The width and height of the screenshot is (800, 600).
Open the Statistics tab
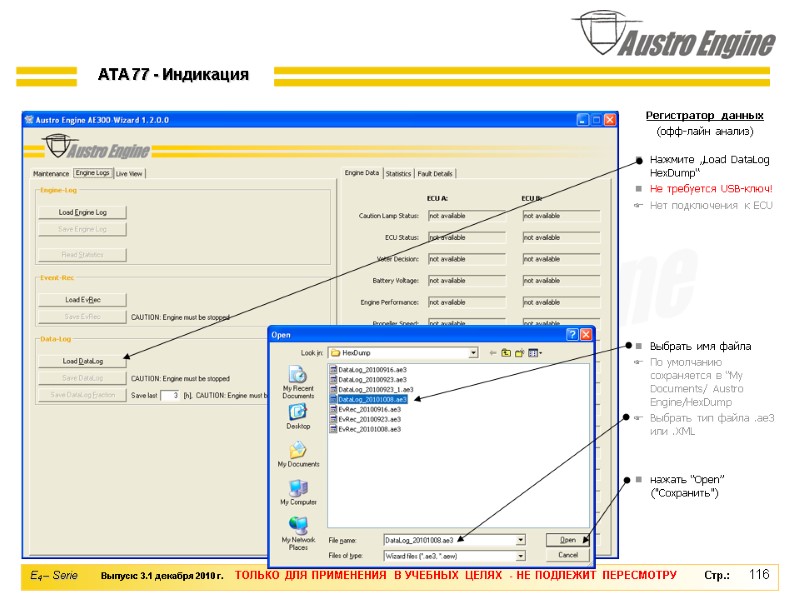(398, 174)
